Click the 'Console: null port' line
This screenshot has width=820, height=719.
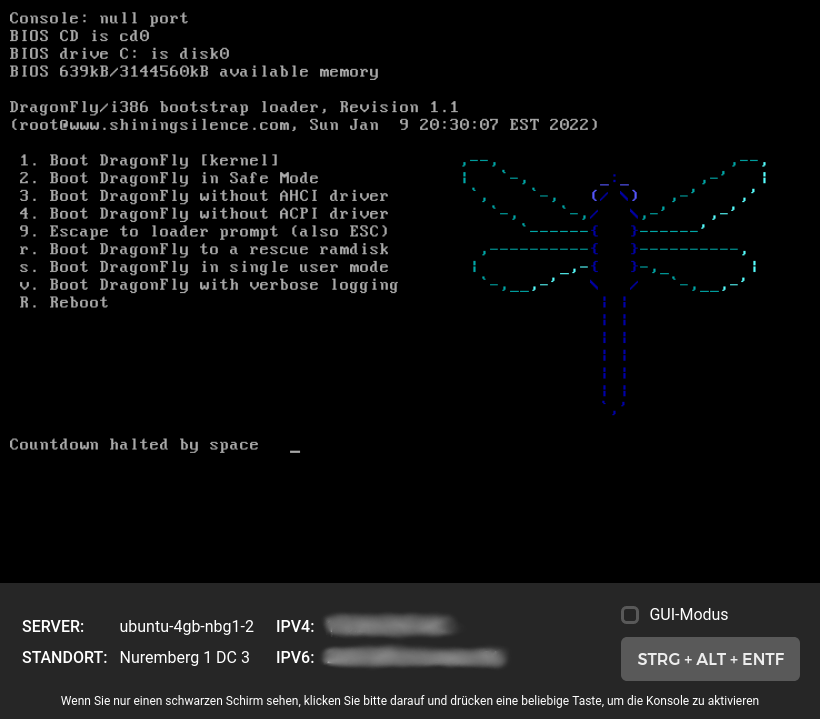point(99,18)
